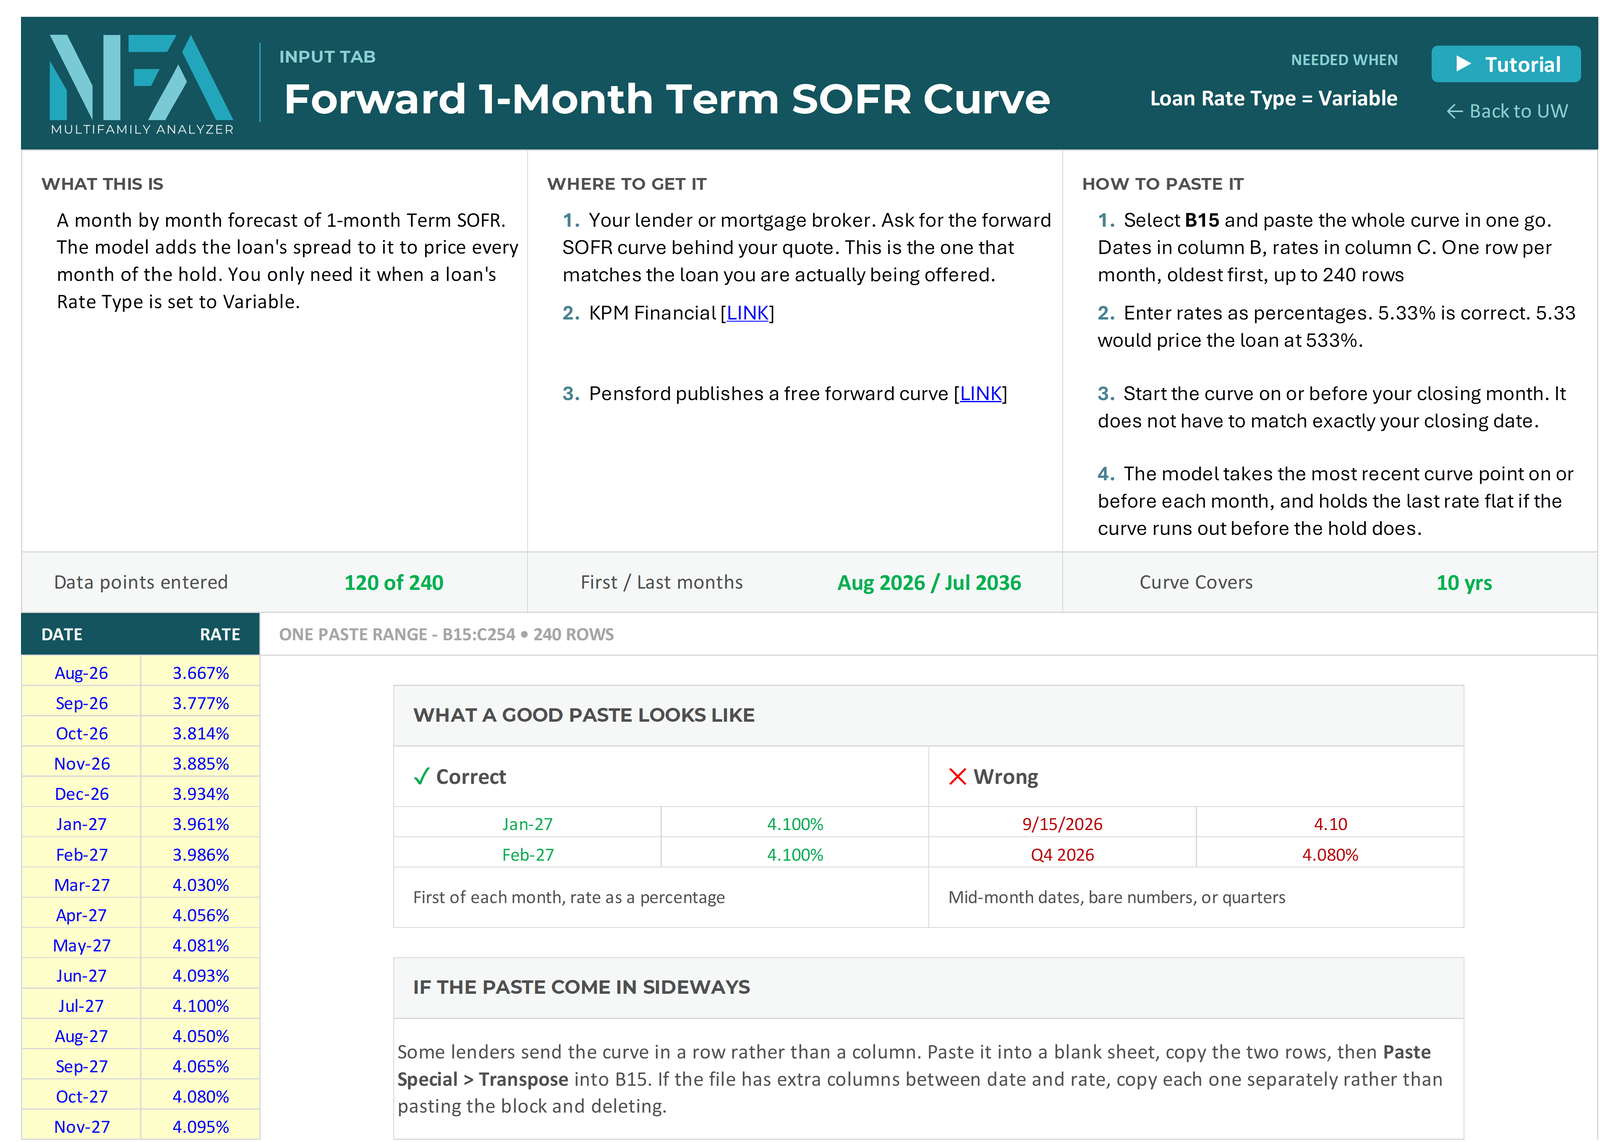Click the wrong example Q4 2026 cell
The height and width of the screenshot is (1142, 1600).
(x=1062, y=855)
